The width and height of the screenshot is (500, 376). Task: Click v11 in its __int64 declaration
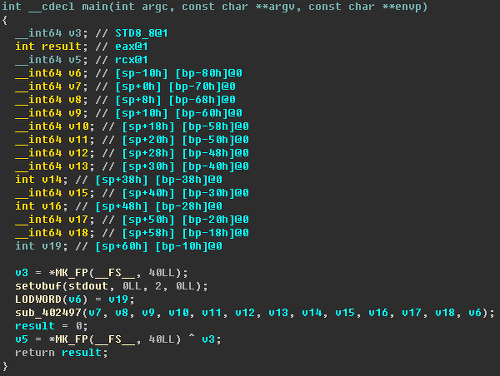[x=78, y=140]
